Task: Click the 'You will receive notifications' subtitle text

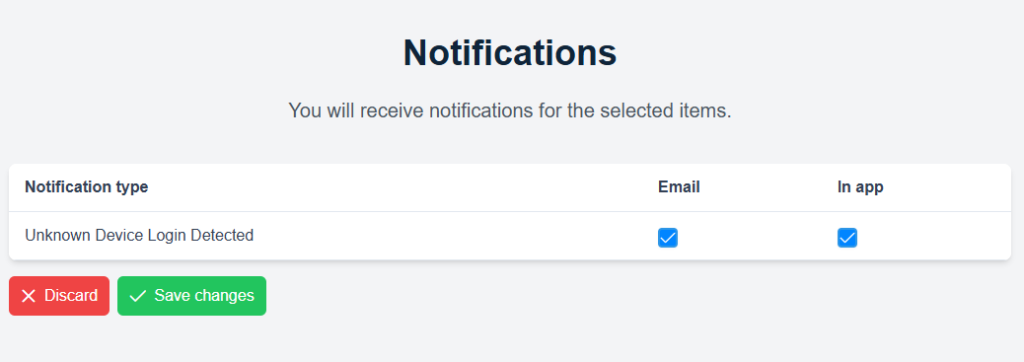Action: click(x=510, y=110)
